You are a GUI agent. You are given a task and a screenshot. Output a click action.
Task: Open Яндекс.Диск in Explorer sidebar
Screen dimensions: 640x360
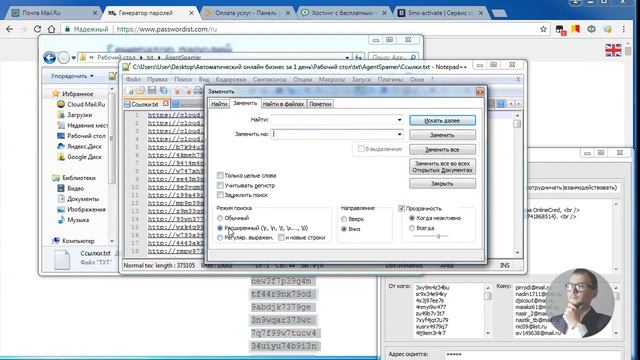coord(79,146)
